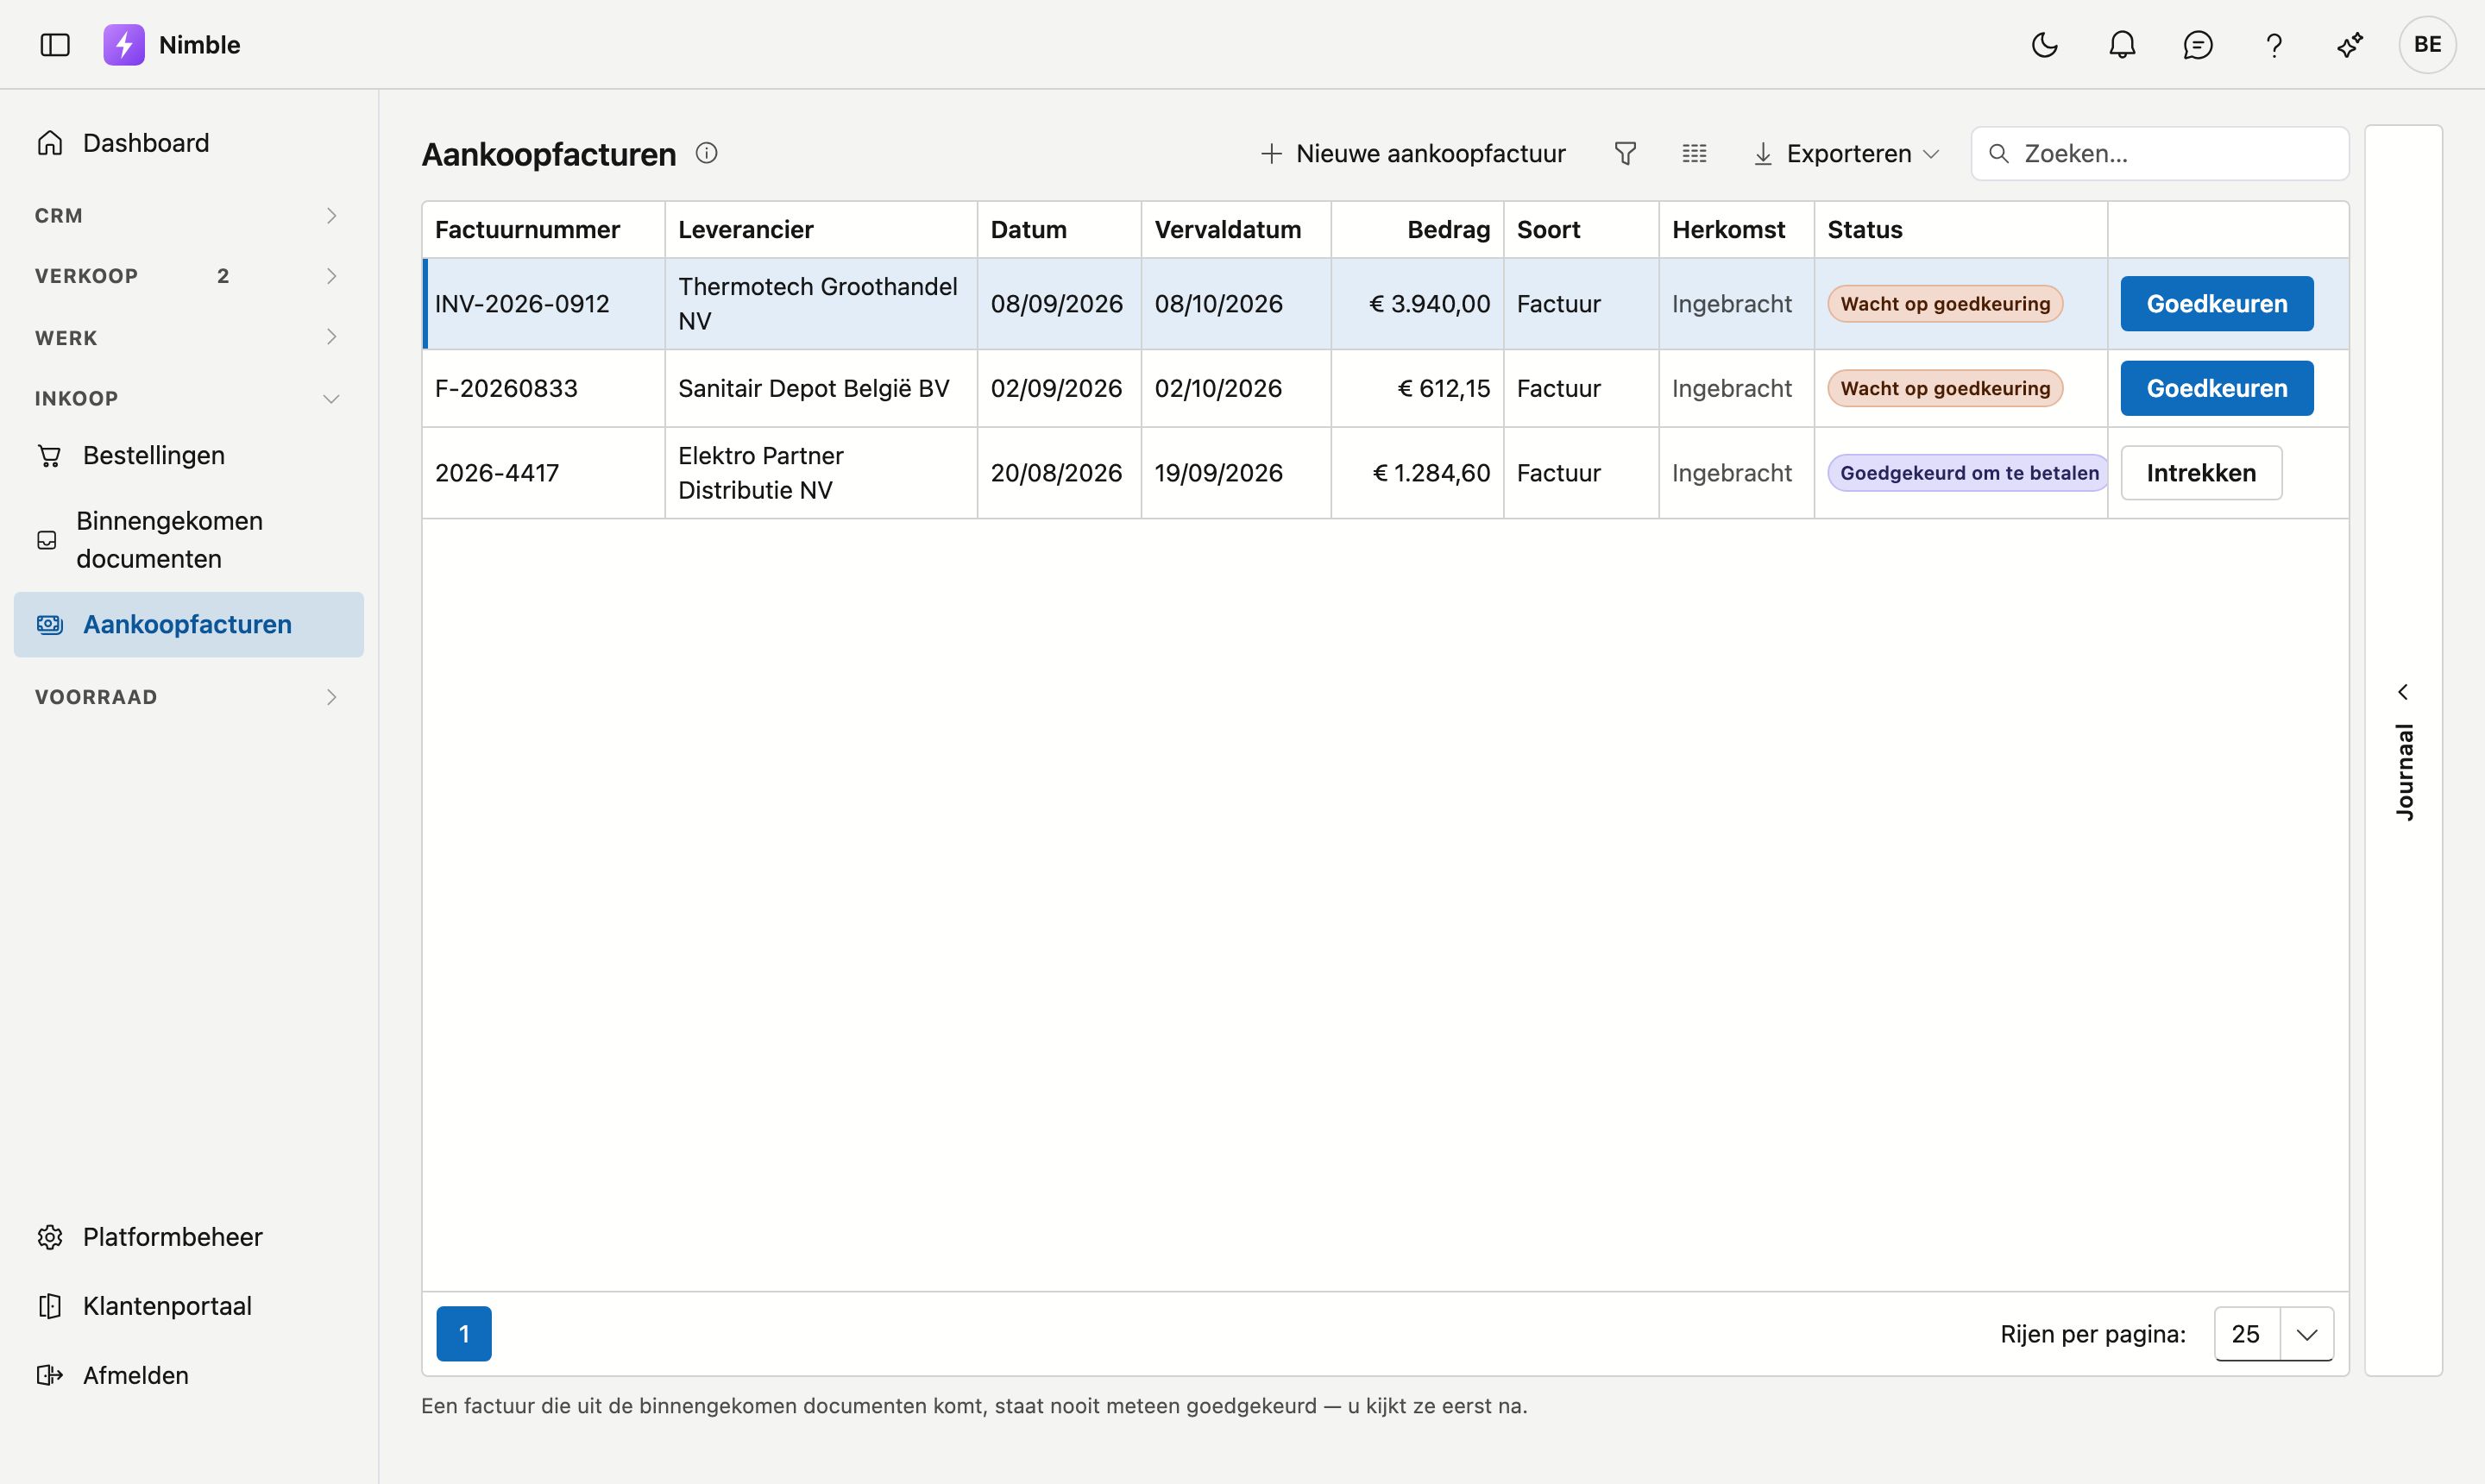This screenshot has width=2485, height=1484.
Task: Approve invoice INV-2026-0912 with Goedkeuren
Action: [2216, 304]
